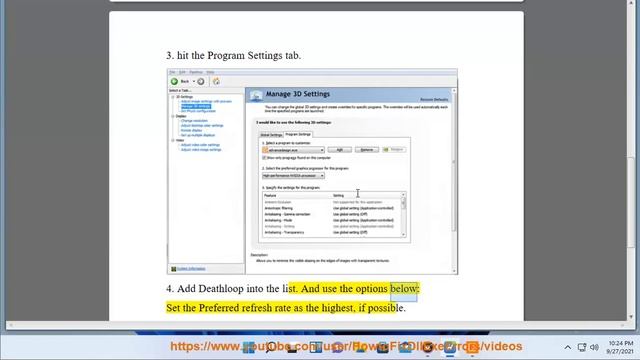
Task: Click the NVIDIA logo icon beside Restore button
Action: [x=386, y=149]
